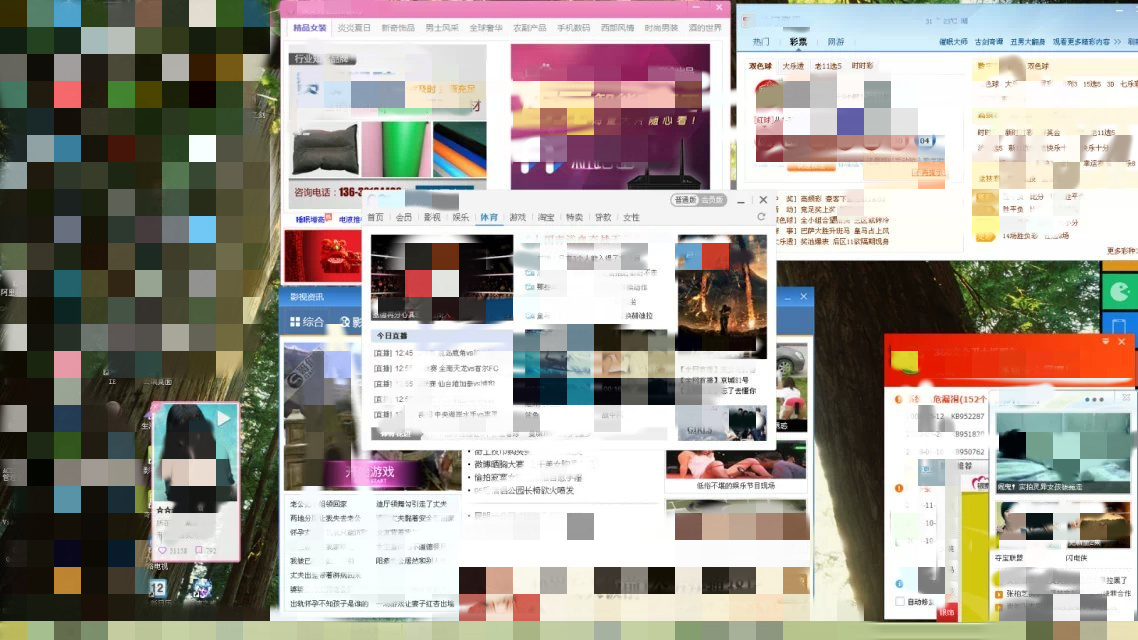1138x640 pixels.
Task: Switch to 会员版 mode in the video site
Action: 713,199
